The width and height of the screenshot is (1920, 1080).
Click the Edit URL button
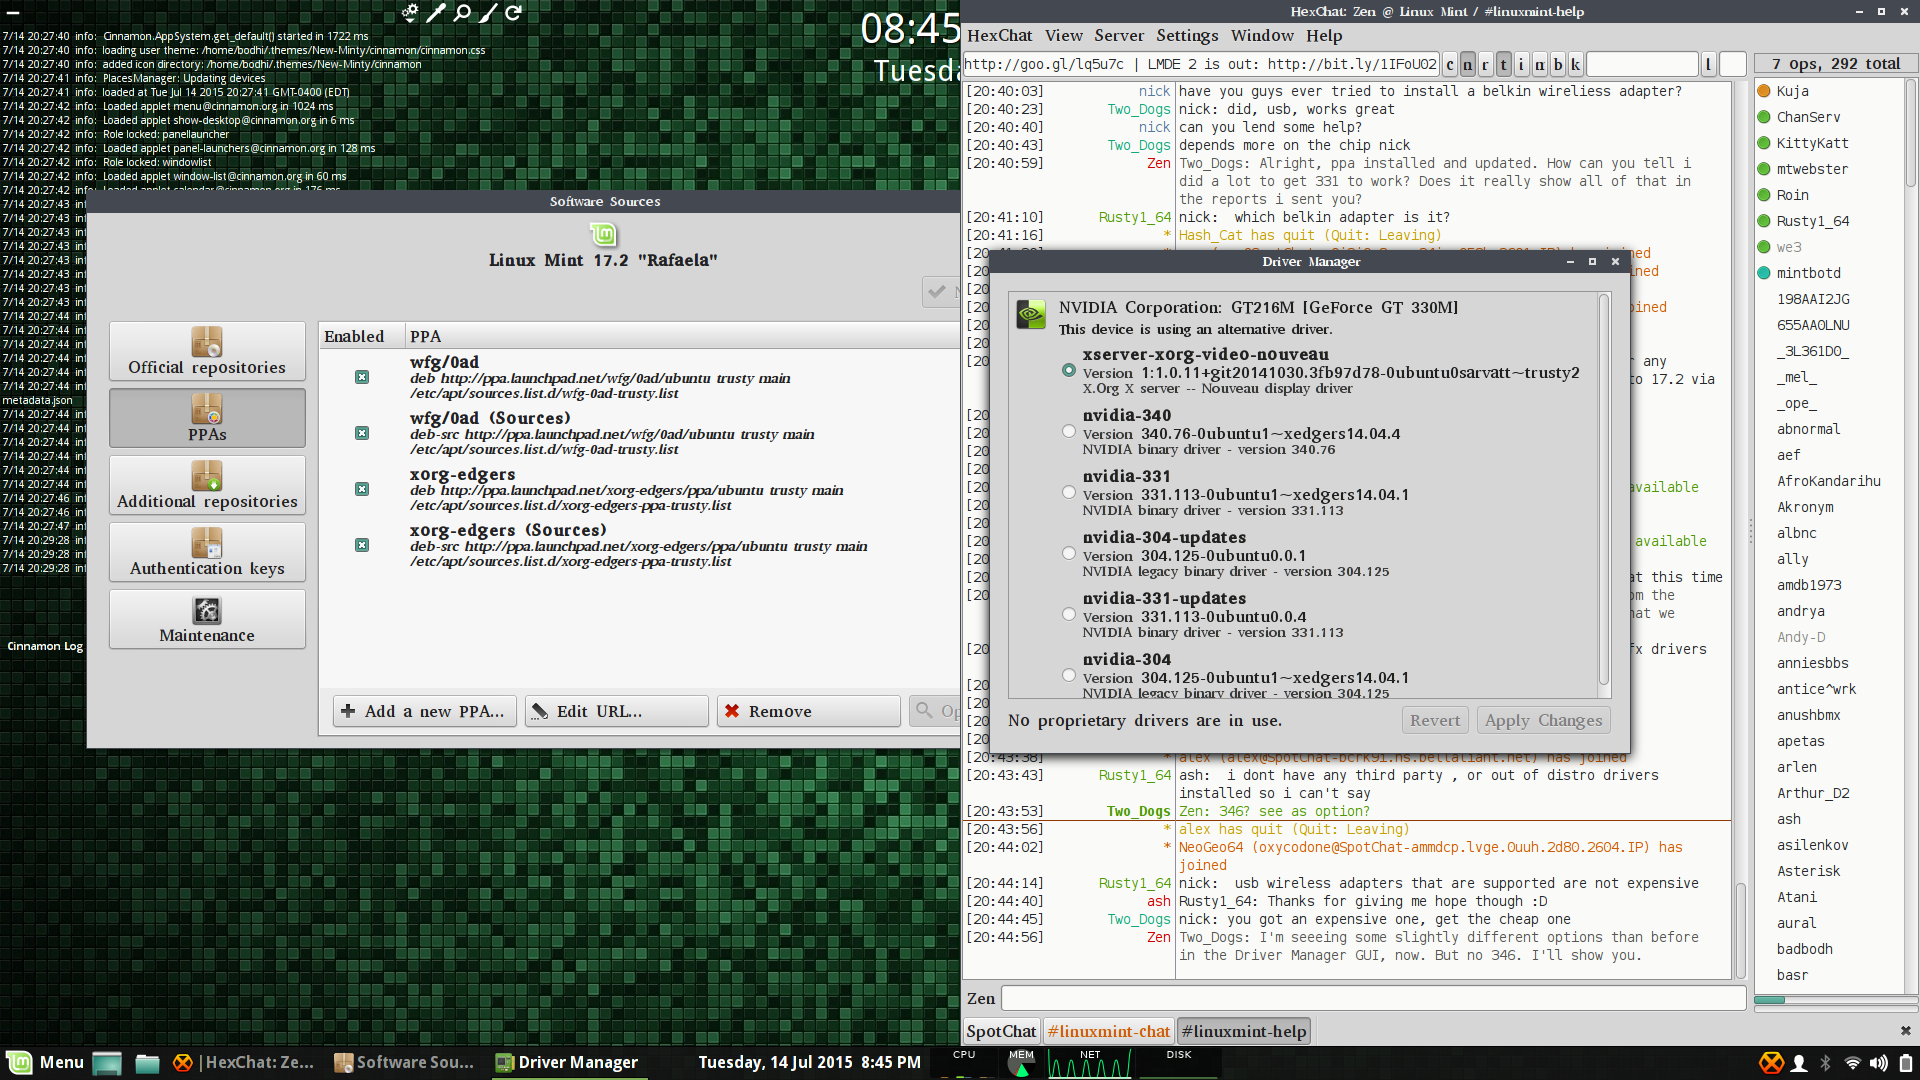tap(617, 711)
